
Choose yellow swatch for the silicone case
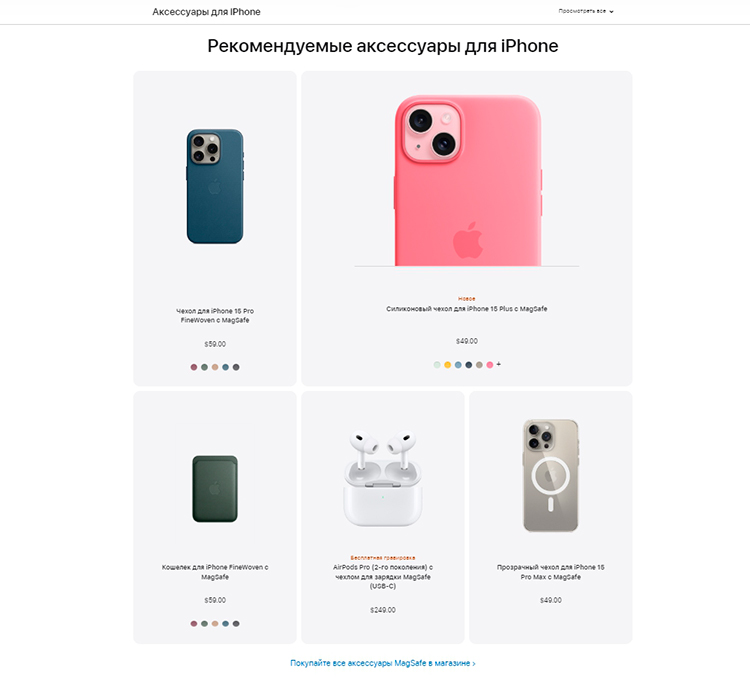pyautogui.click(x=448, y=365)
